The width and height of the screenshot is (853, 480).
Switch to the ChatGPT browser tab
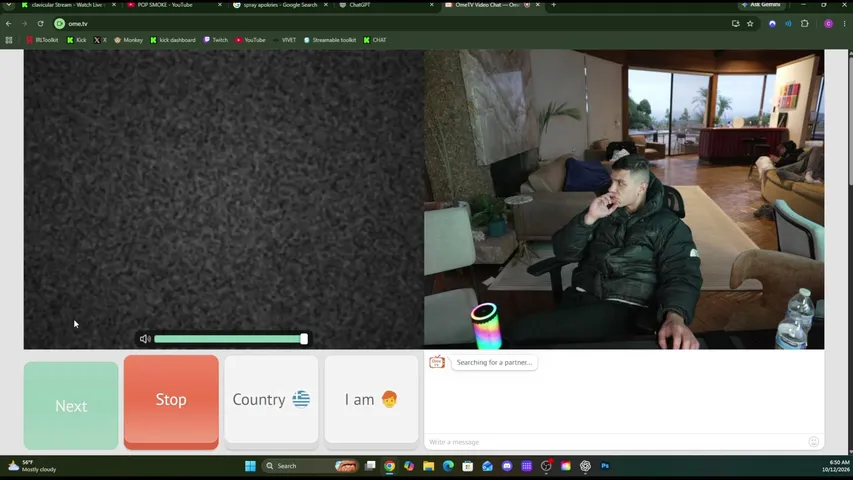[x=360, y=5]
